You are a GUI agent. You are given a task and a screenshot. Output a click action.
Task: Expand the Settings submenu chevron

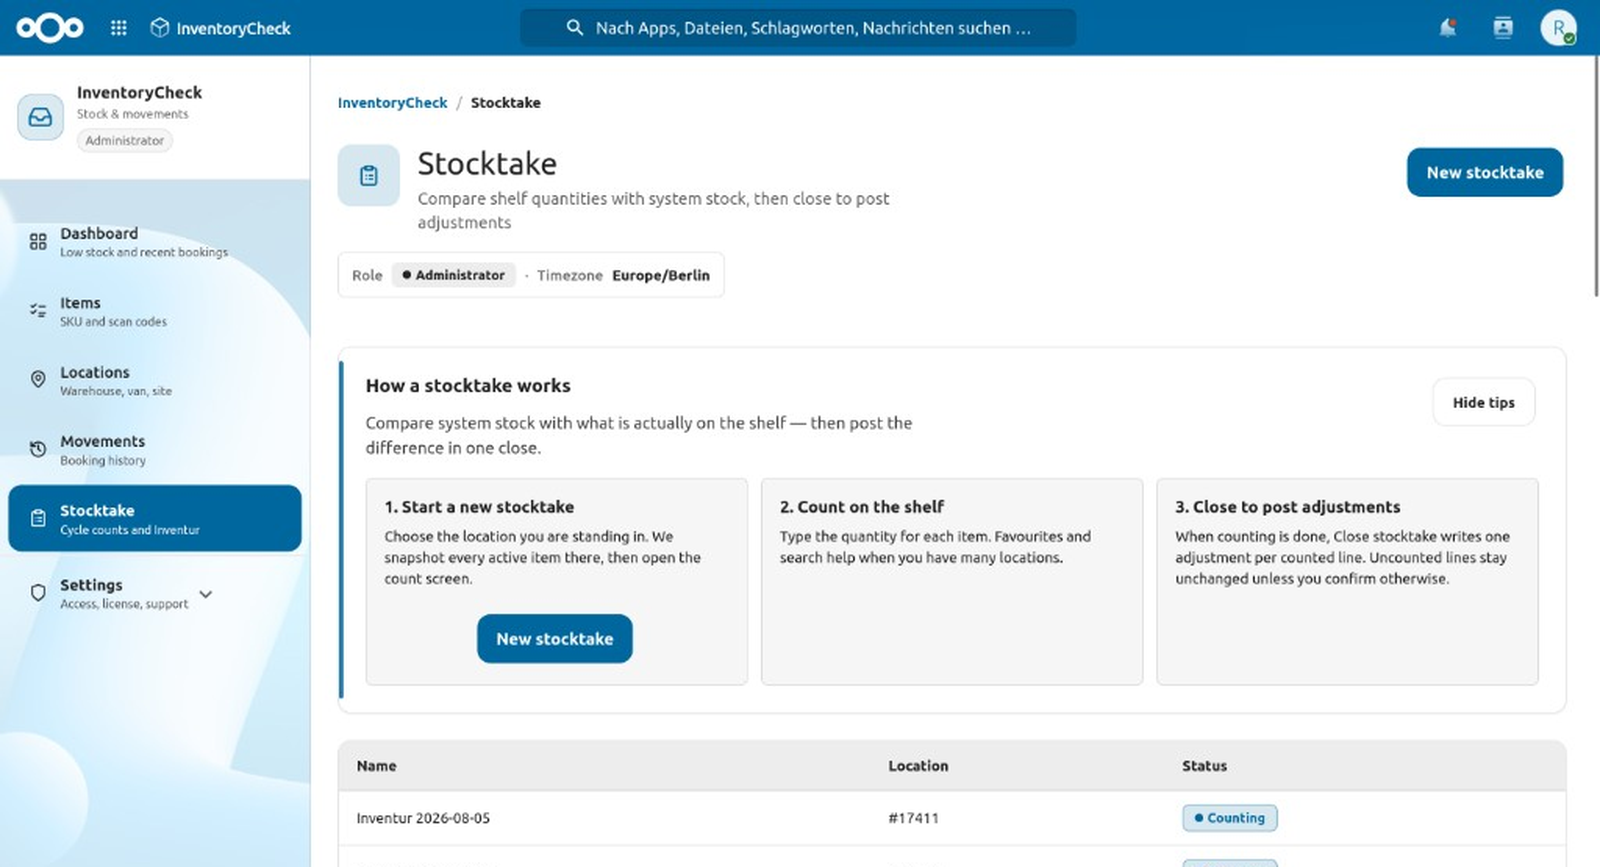point(206,594)
